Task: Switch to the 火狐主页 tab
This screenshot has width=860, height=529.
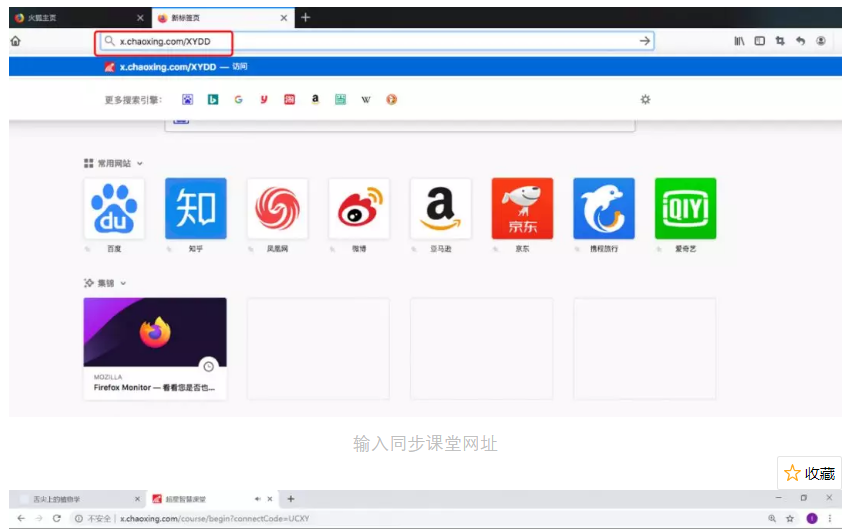Action: (x=70, y=17)
